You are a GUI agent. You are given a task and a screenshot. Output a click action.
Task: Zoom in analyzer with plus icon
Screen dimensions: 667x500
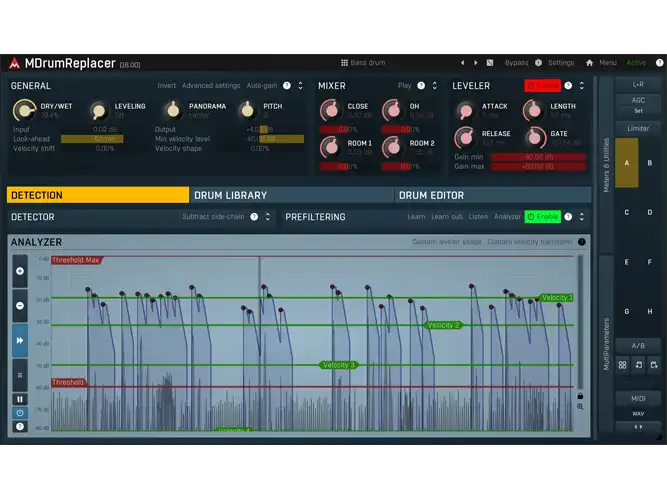coord(20,271)
